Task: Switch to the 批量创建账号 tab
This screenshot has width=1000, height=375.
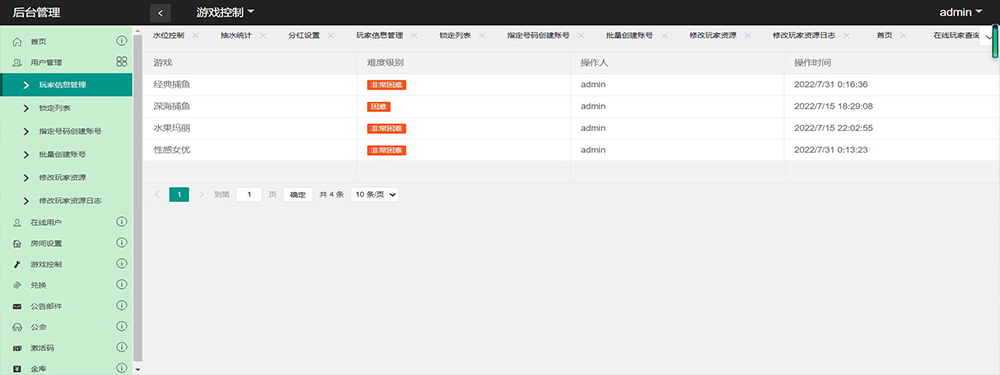Action: click(629, 36)
